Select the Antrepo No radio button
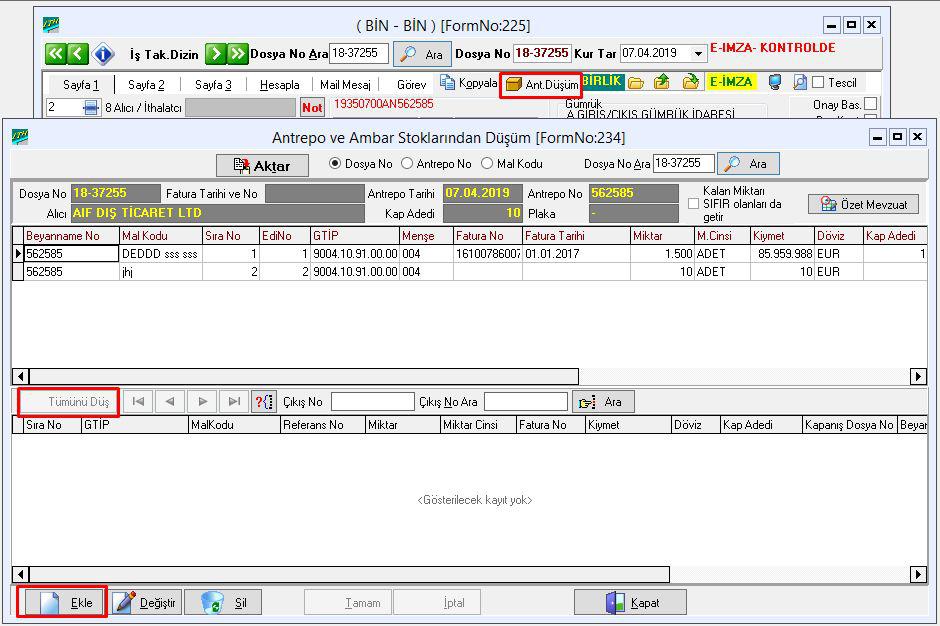Viewport: 940px width, 626px height. (x=407, y=163)
